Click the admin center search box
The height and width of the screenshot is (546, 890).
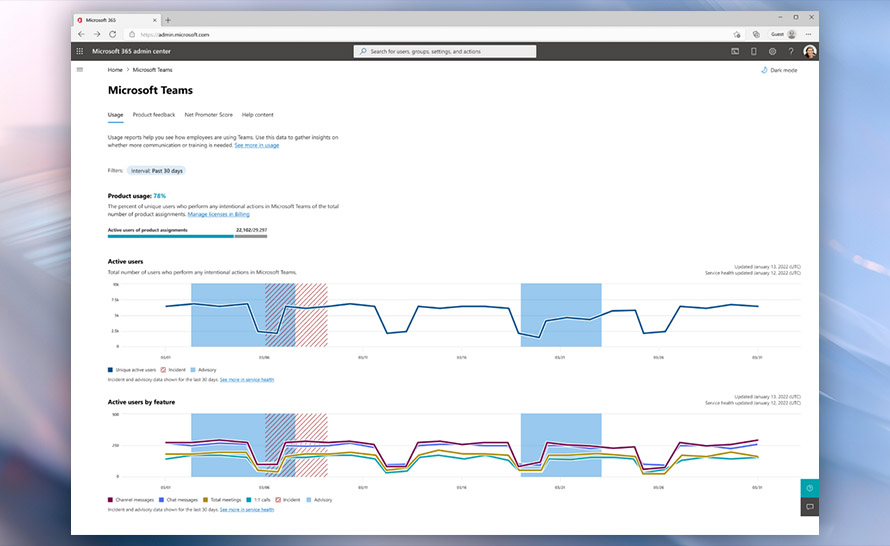(x=445, y=52)
